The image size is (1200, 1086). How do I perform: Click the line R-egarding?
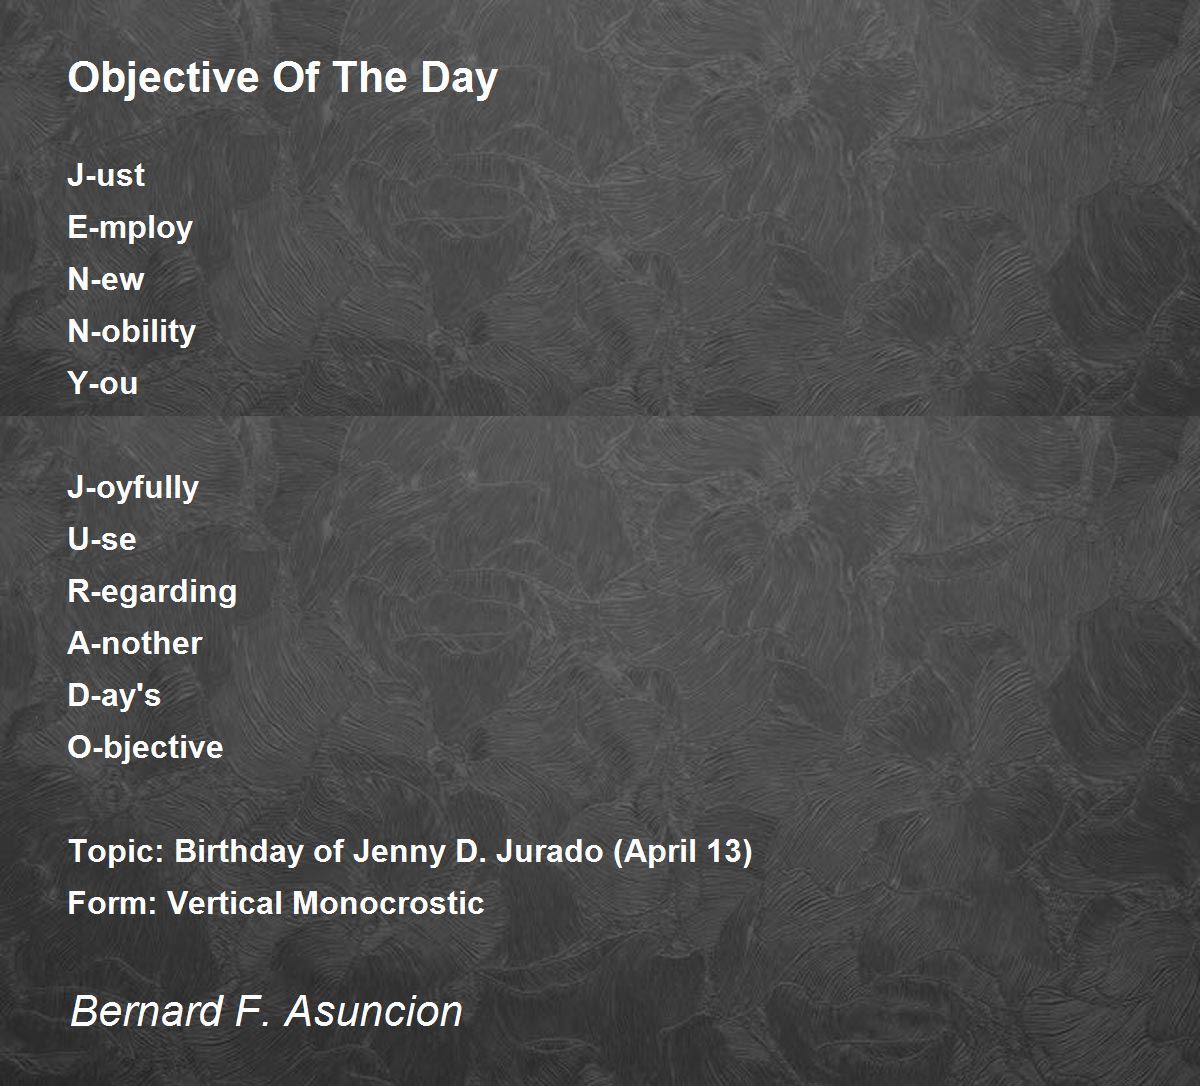153,593
